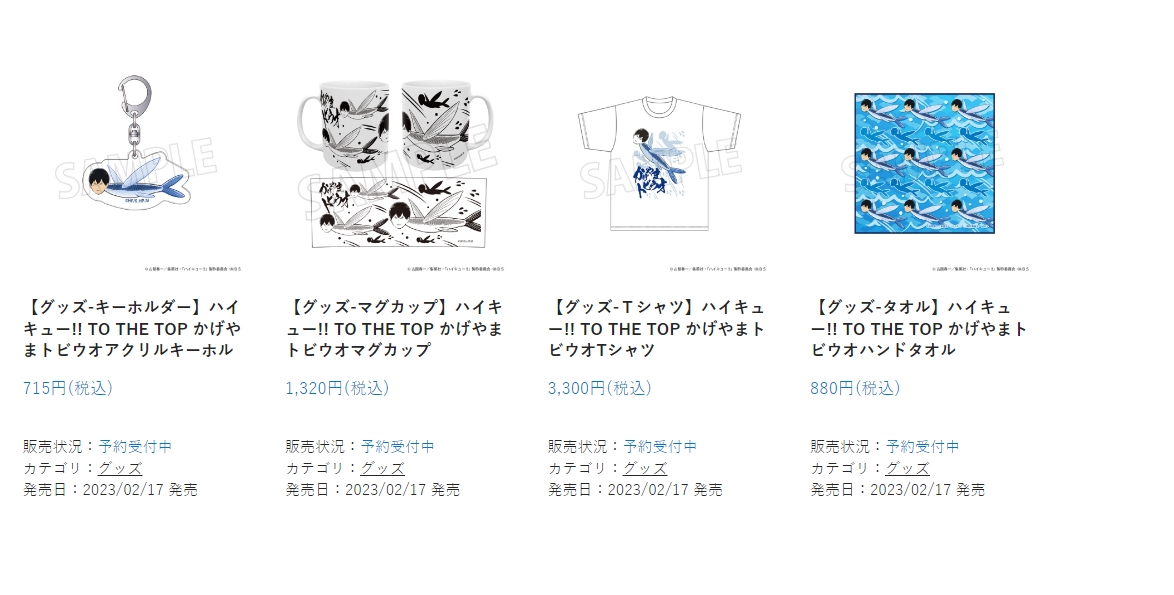The width and height of the screenshot is (1174, 595).
Task: Open グッズ category link under the T-shirt
Action: point(645,469)
